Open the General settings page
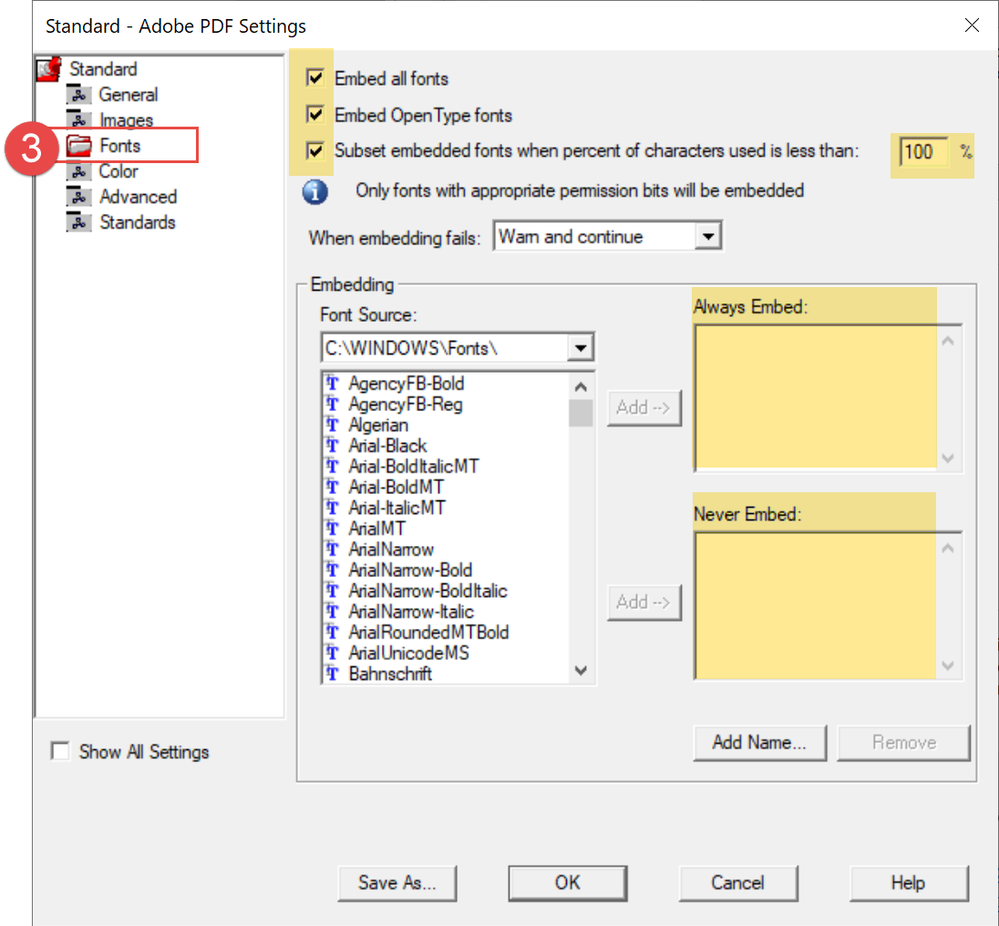The image size is (999, 926). point(128,95)
